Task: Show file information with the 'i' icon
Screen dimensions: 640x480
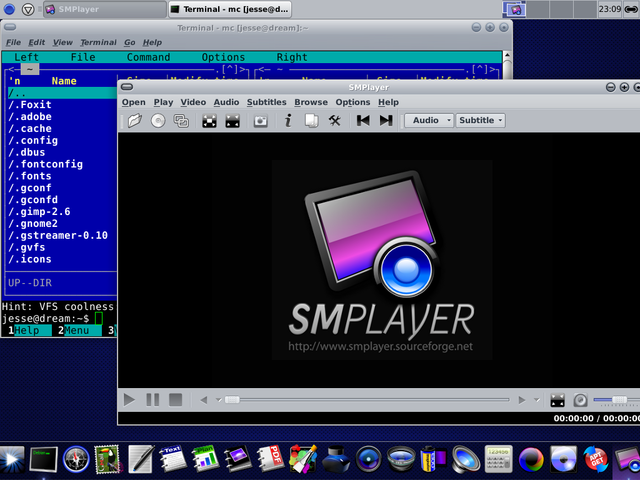Action: 288,120
